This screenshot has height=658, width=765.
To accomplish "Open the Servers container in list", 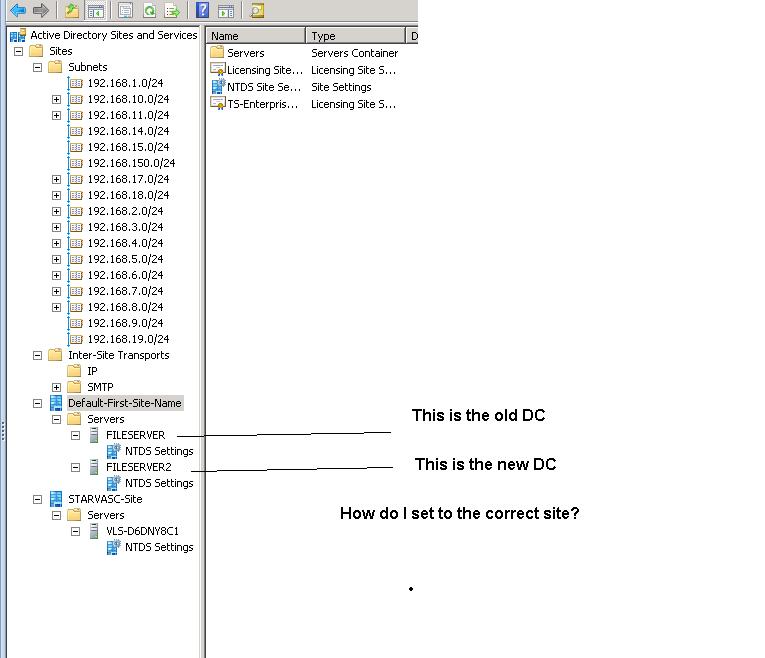I will 245,53.
